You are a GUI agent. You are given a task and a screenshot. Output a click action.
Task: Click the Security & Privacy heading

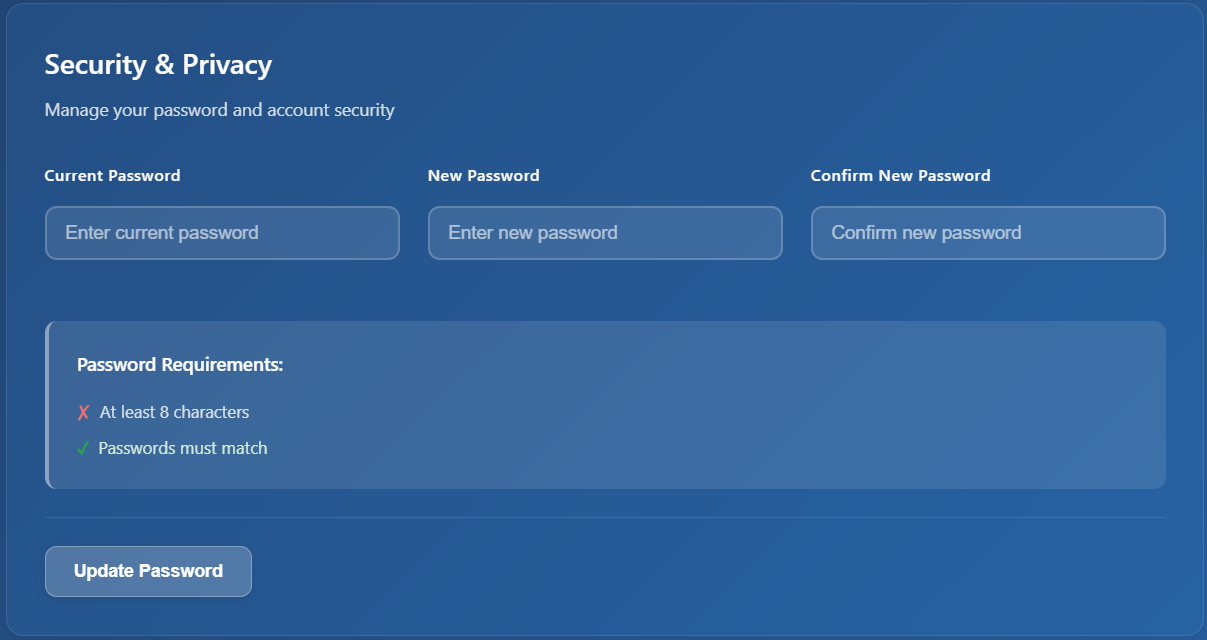tap(157, 64)
